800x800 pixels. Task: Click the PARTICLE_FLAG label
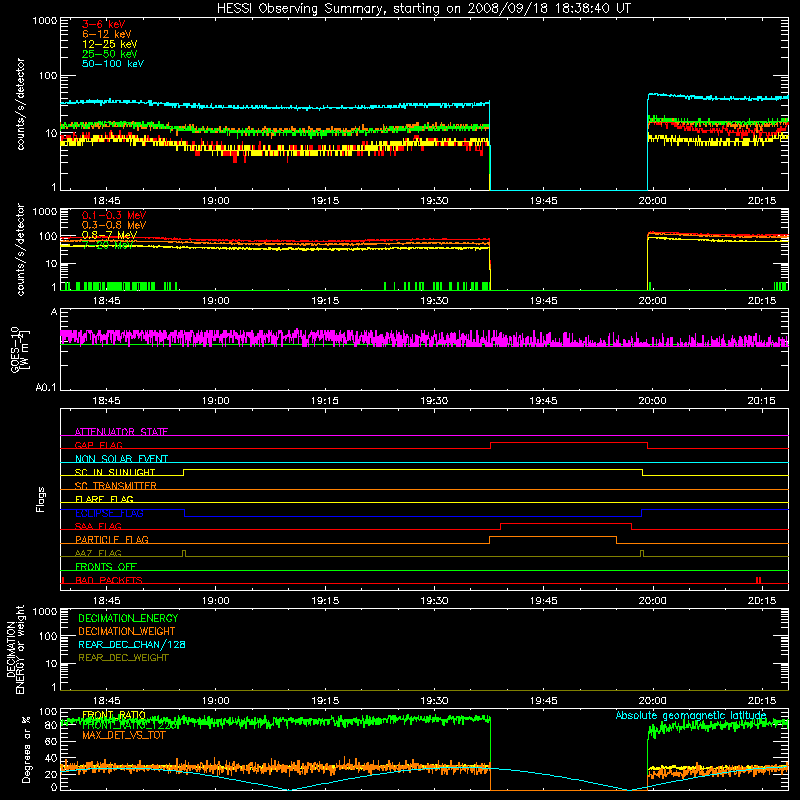[x=112, y=539]
